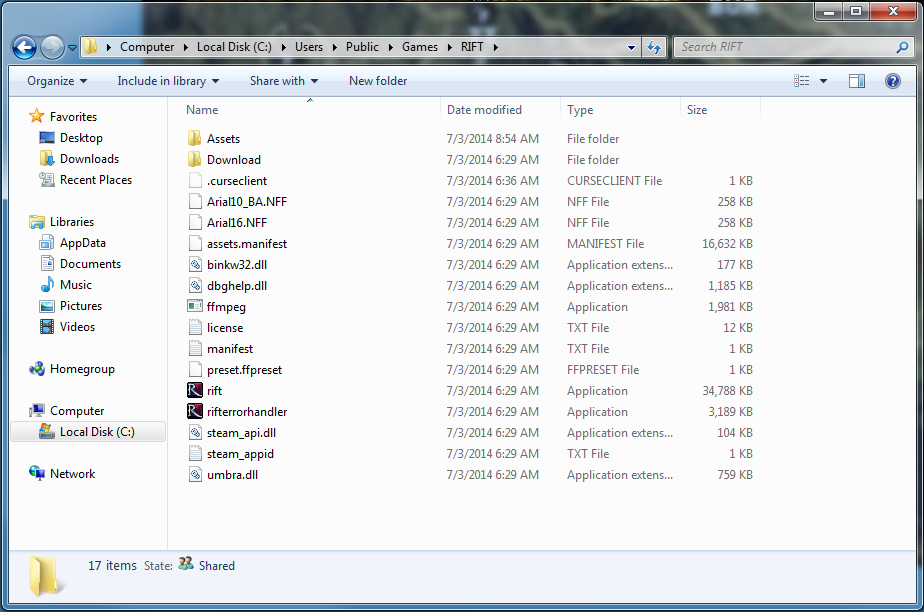Click the Forward navigation arrow
Image resolution: width=924 pixels, height=612 pixels.
(52, 47)
